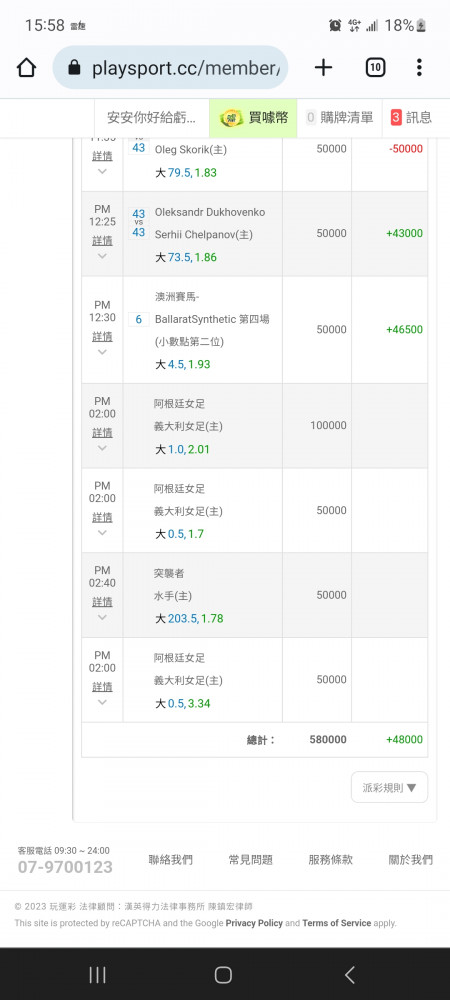Expand 派彩規則 dropdown
The height and width of the screenshot is (1000, 450).
click(x=389, y=787)
